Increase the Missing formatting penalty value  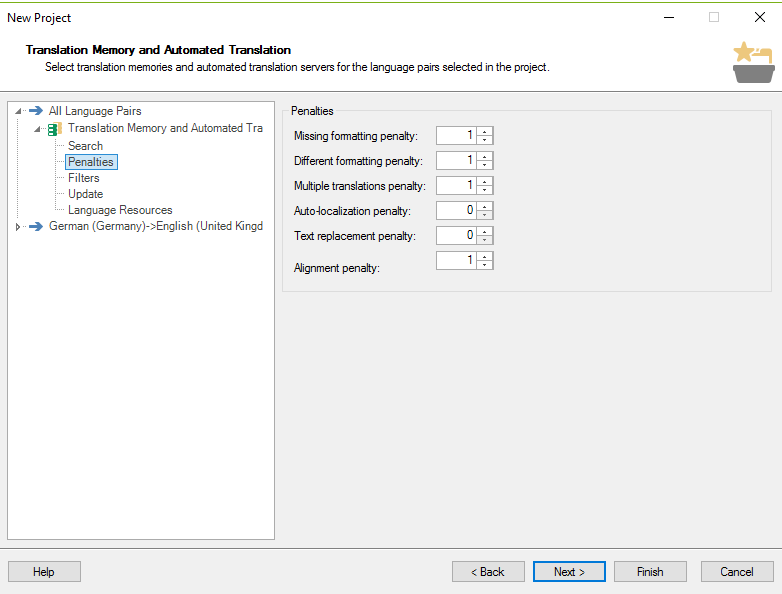point(484,131)
